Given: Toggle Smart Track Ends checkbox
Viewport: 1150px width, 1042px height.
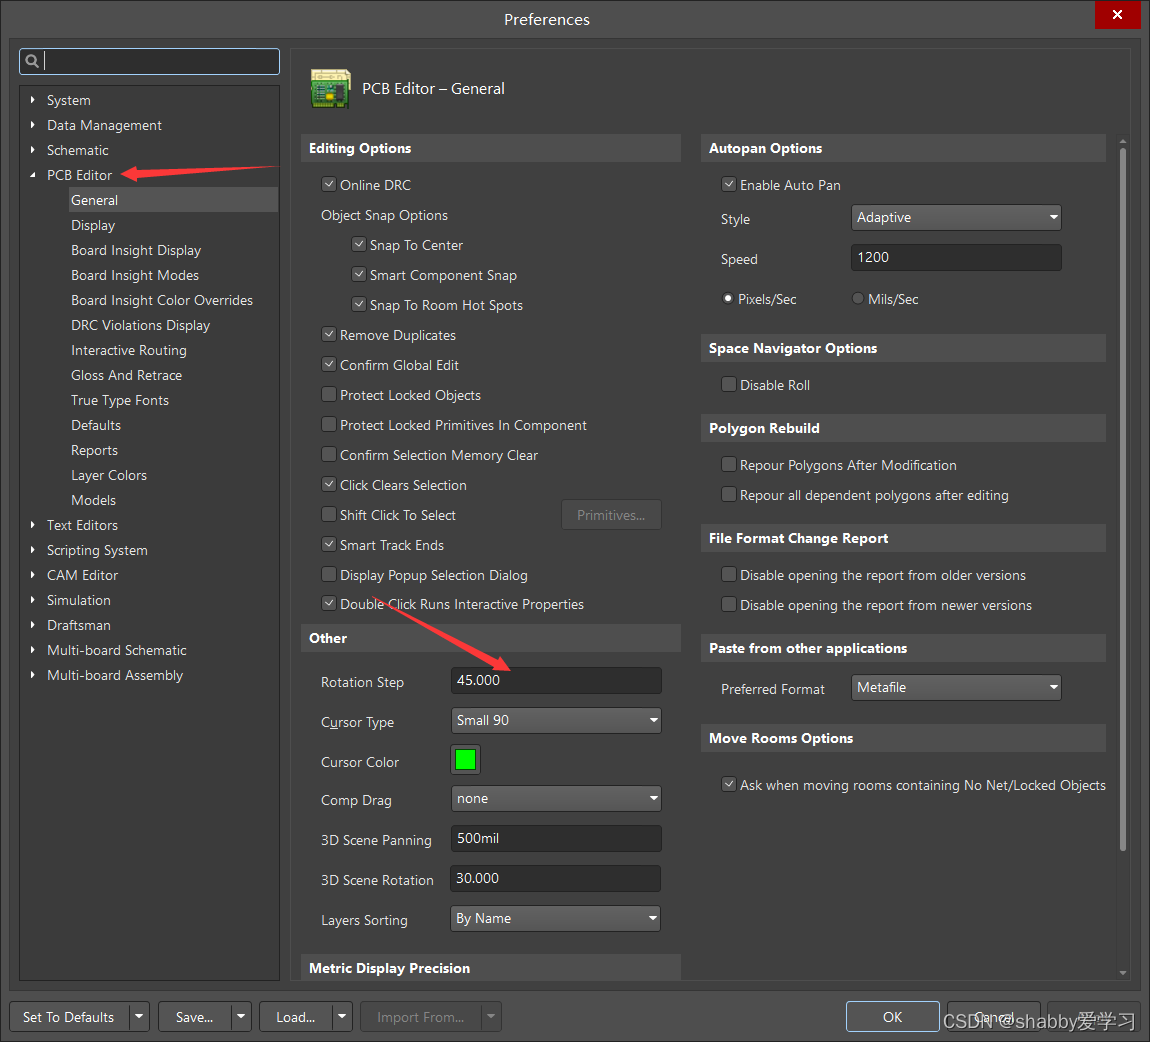Looking at the screenshot, I should pyautogui.click(x=329, y=544).
